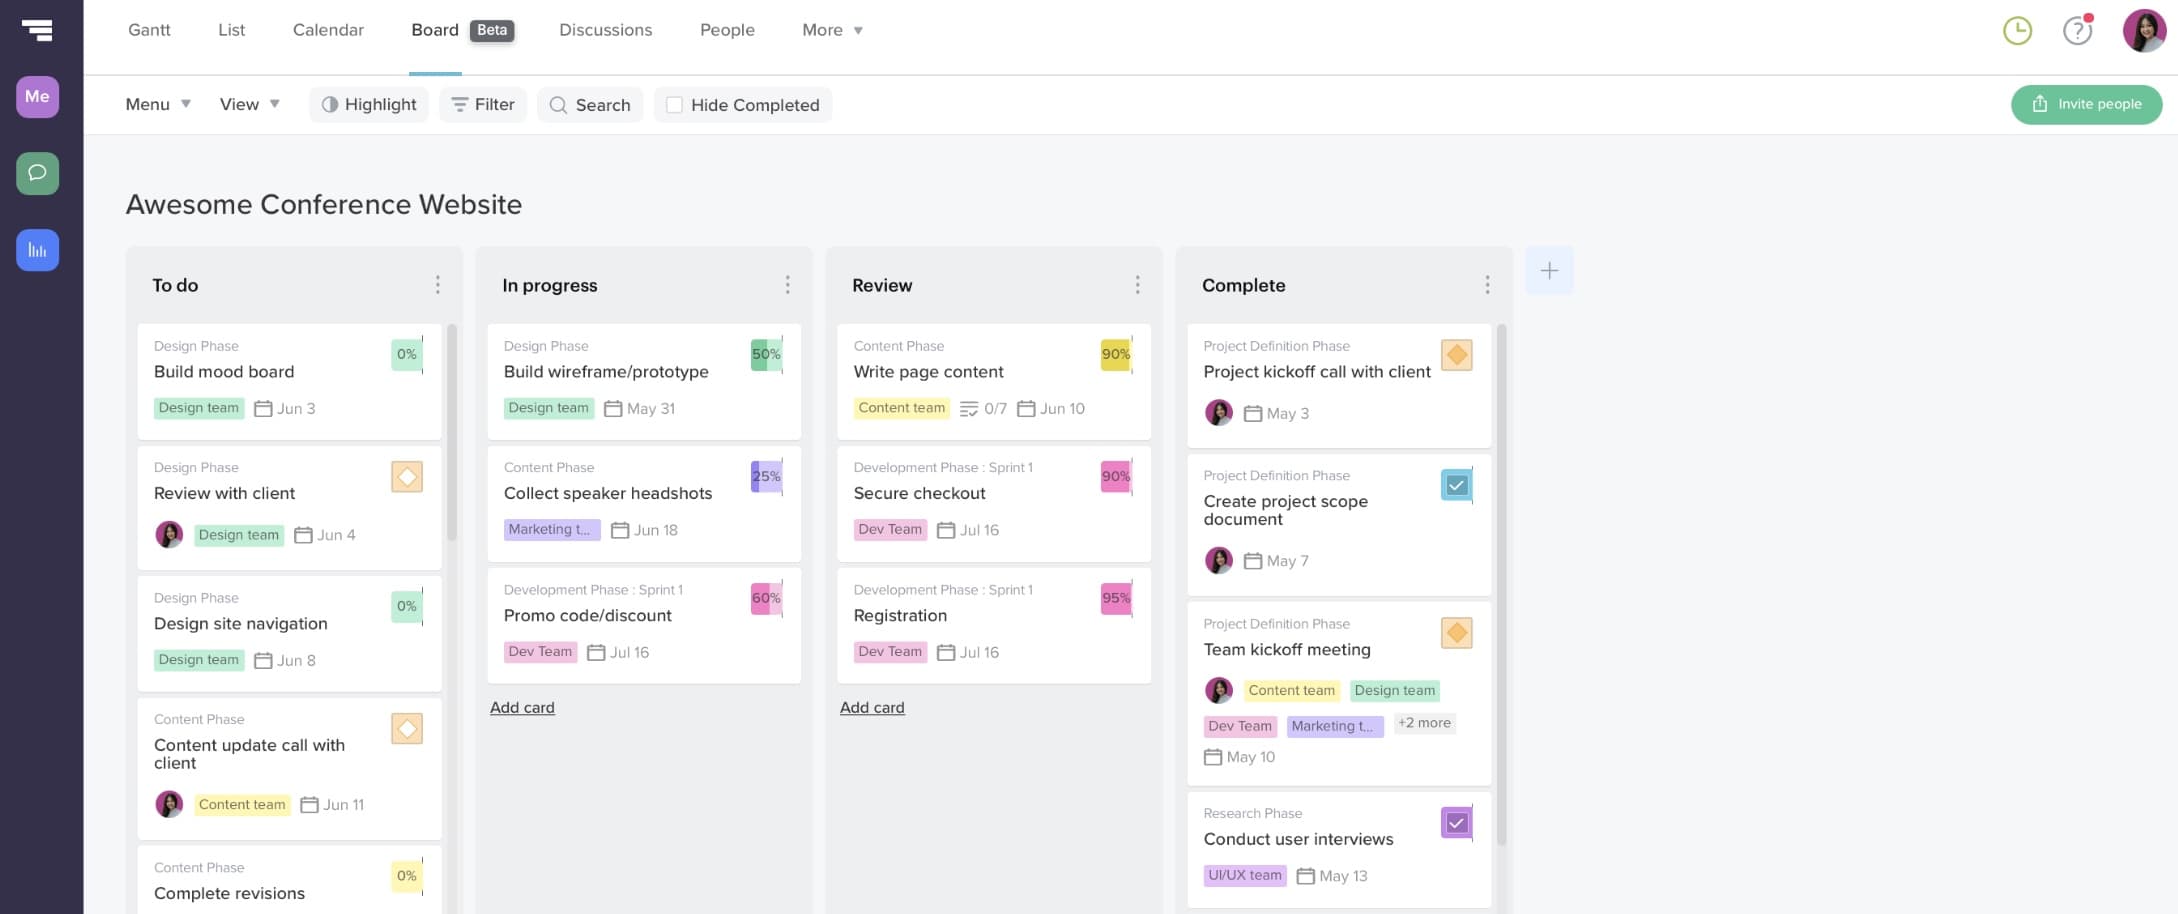
Task: Select the bar chart icon in sidebar
Action: click(37, 250)
